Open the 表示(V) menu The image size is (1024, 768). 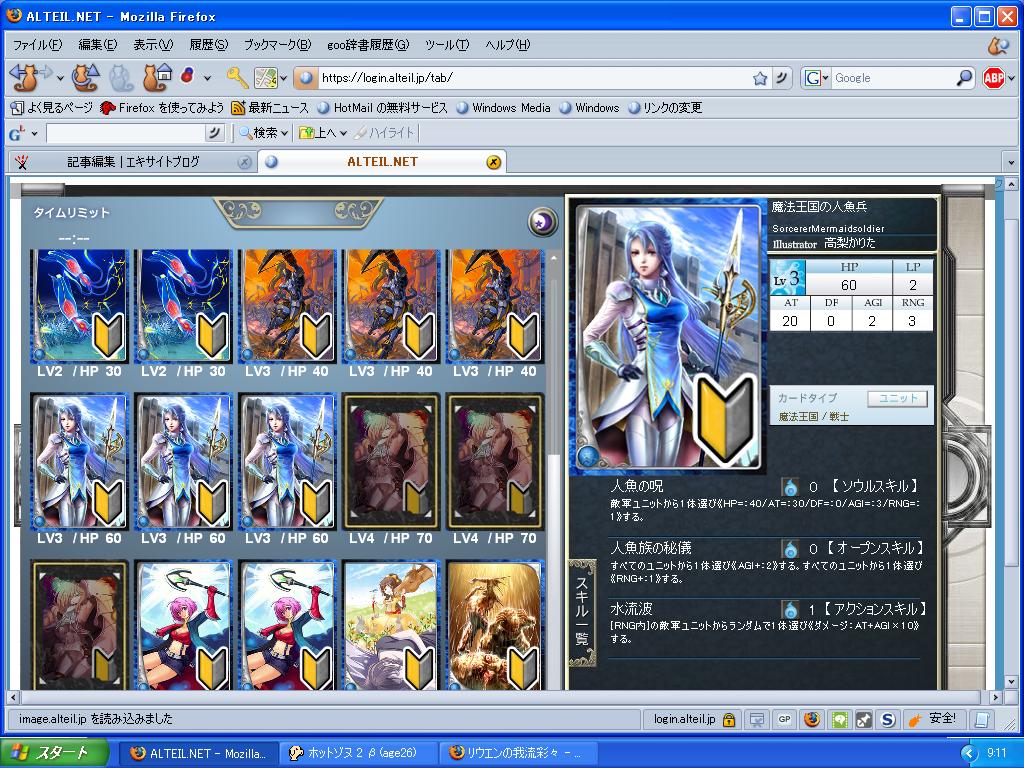click(x=153, y=44)
